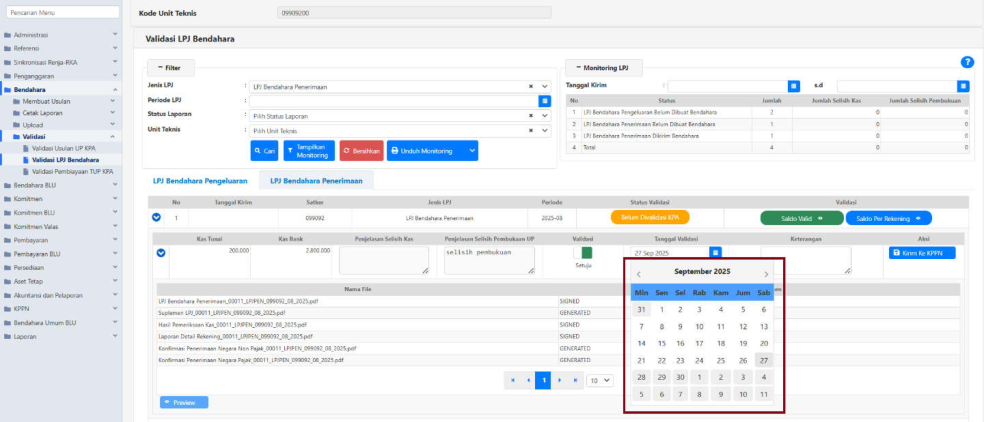Open the Periode LPJ calendar picker icon
Screen dimensions: 984x422
(x=545, y=101)
